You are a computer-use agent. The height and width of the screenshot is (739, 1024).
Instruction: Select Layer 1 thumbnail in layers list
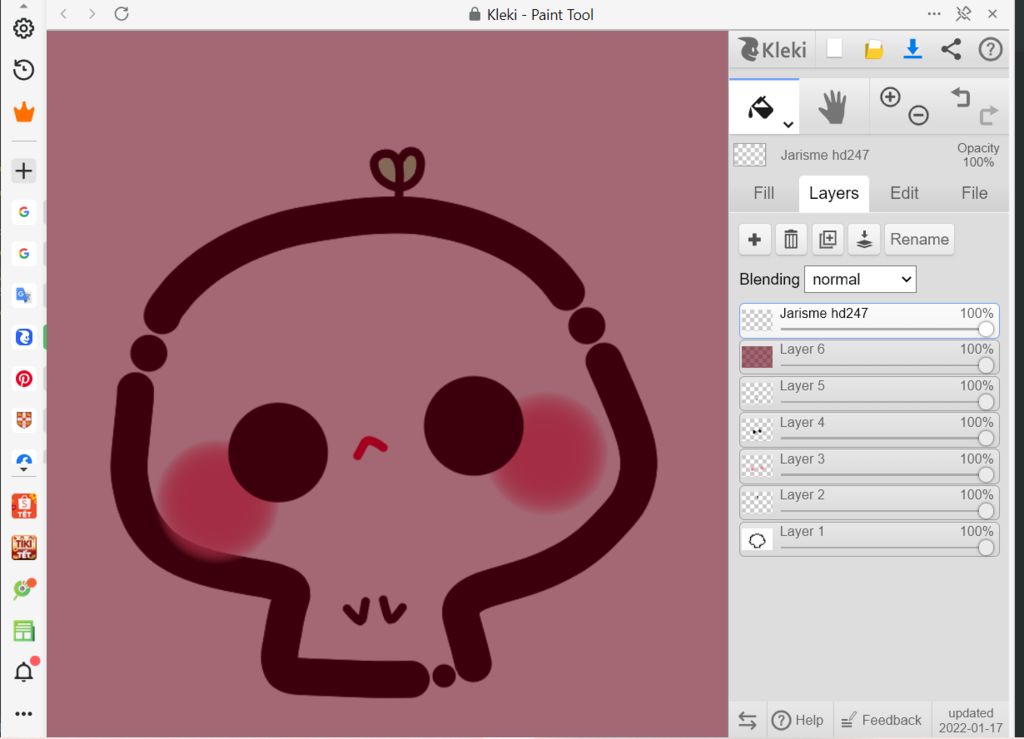pyautogui.click(x=757, y=540)
